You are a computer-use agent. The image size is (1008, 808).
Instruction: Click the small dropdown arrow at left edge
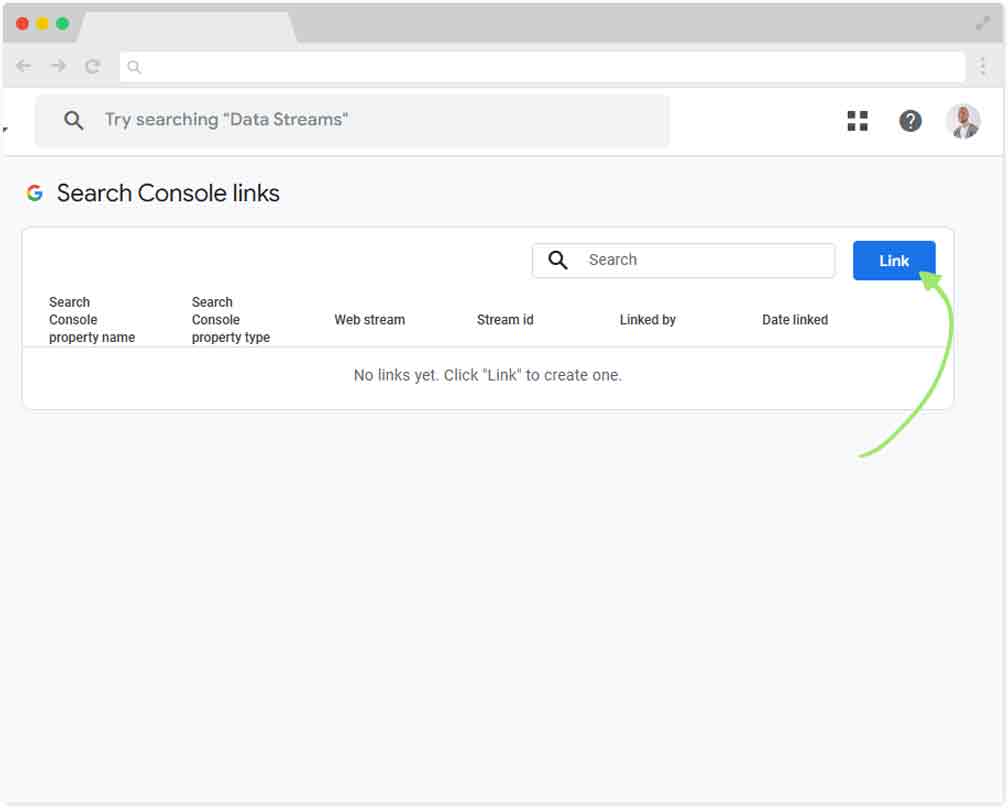[5, 129]
